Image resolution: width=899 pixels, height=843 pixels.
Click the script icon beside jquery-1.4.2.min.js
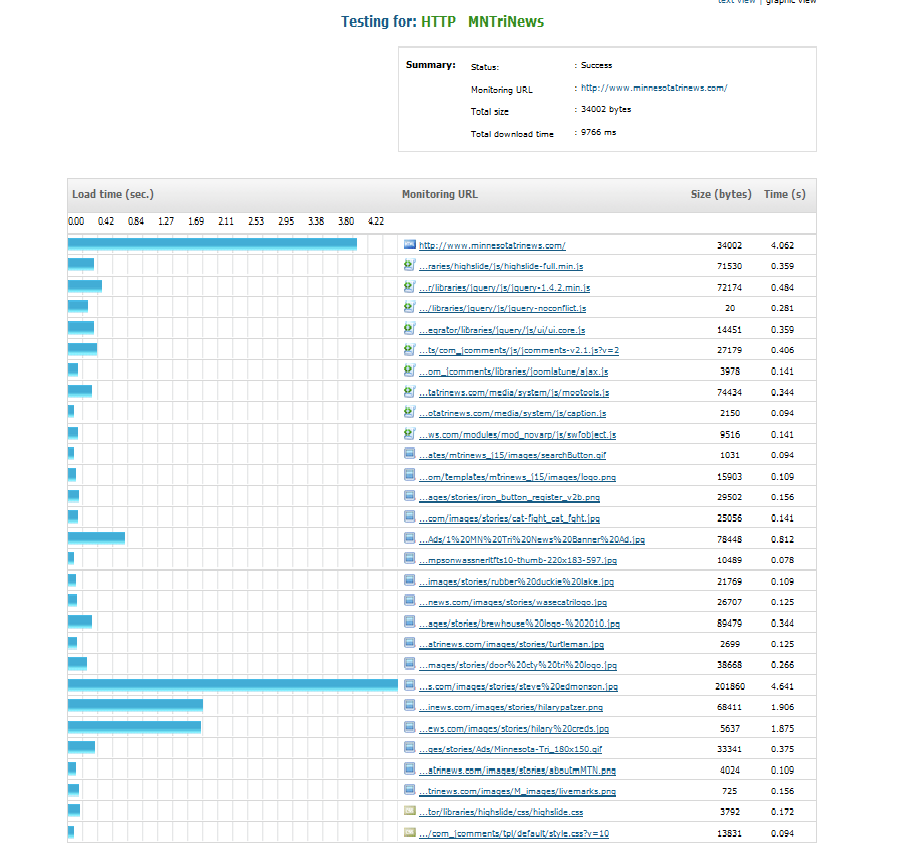409,287
